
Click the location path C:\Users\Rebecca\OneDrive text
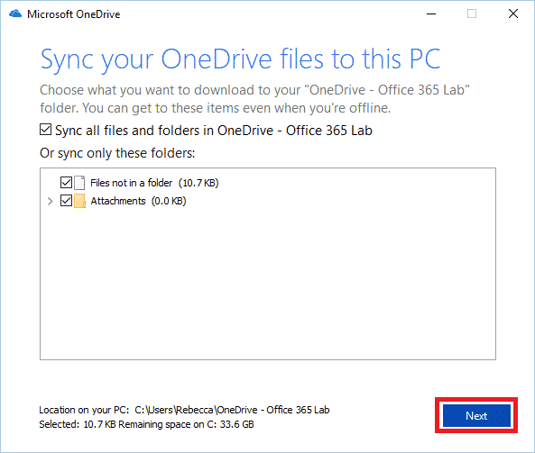pos(232,410)
